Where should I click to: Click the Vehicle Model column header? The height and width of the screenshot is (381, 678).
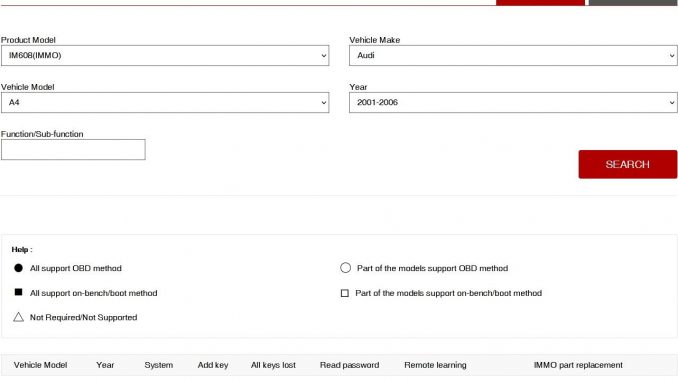(x=40, y=365)
